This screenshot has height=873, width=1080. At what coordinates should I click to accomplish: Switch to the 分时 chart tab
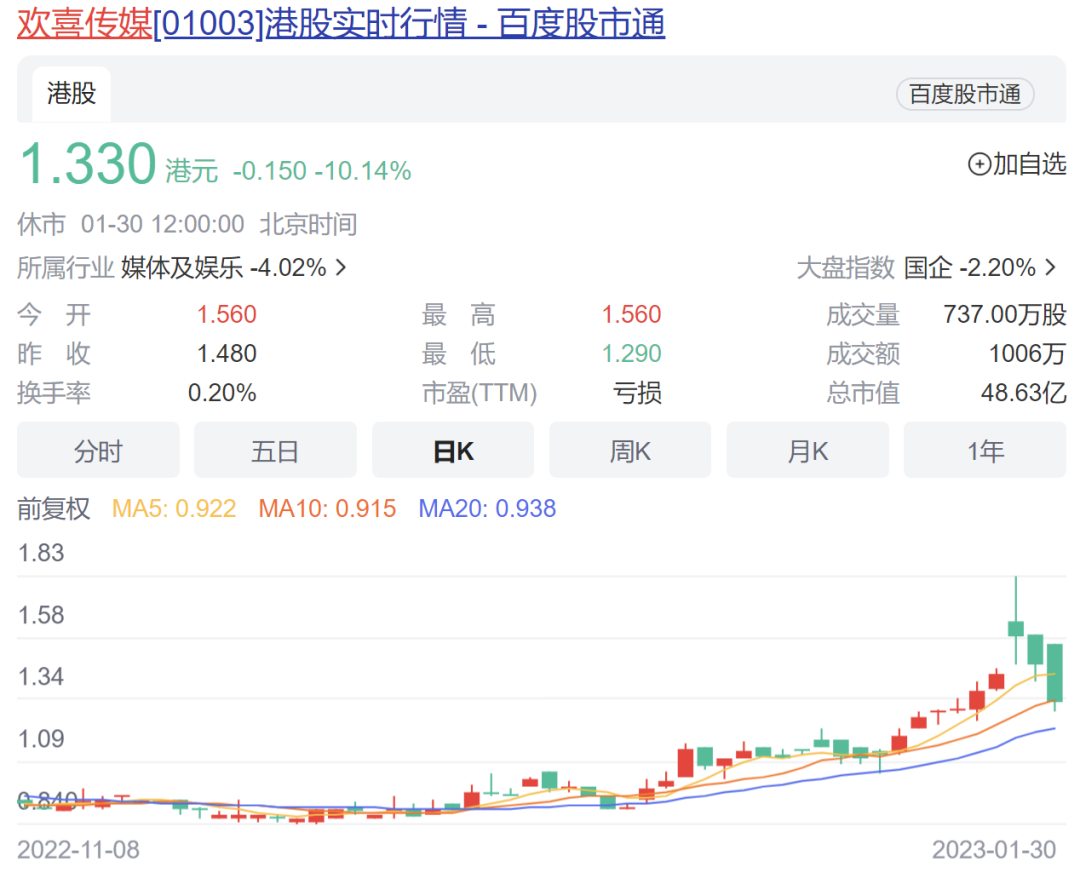click(98, 451)
